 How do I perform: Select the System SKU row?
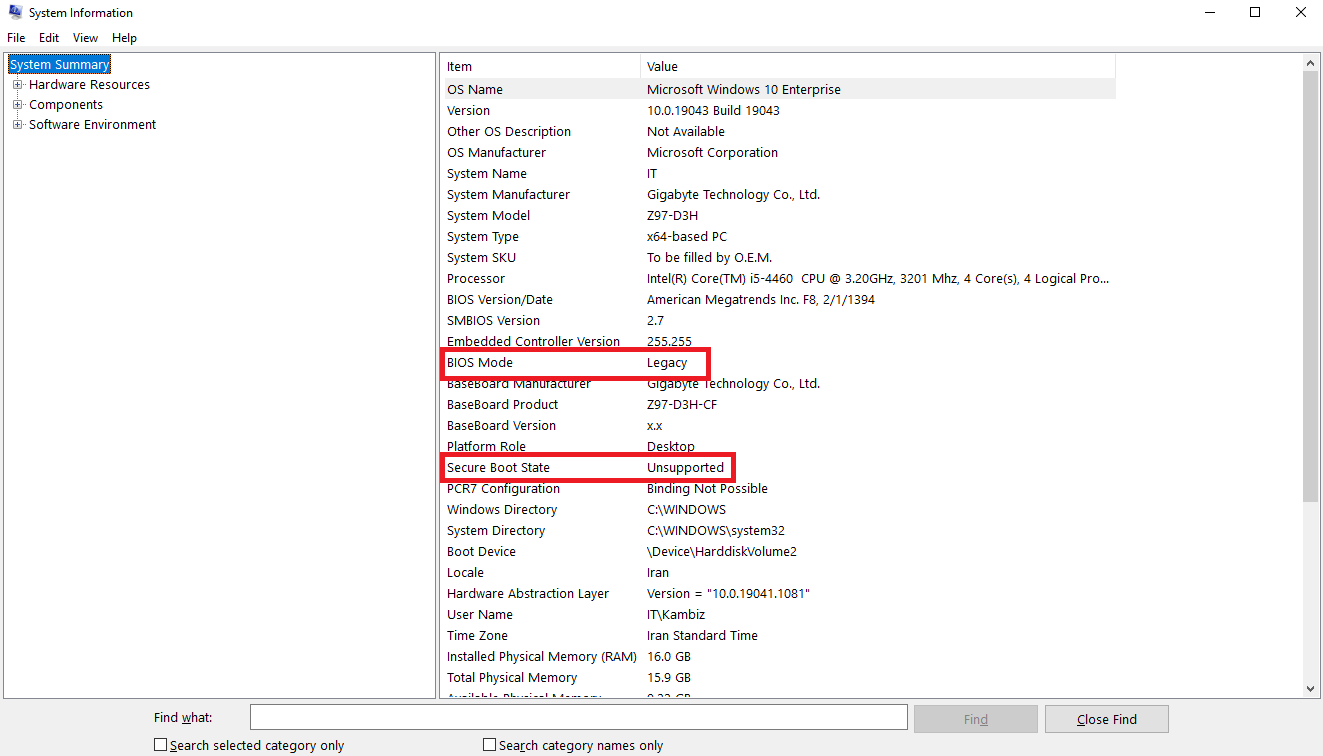[x=778, y=257]
